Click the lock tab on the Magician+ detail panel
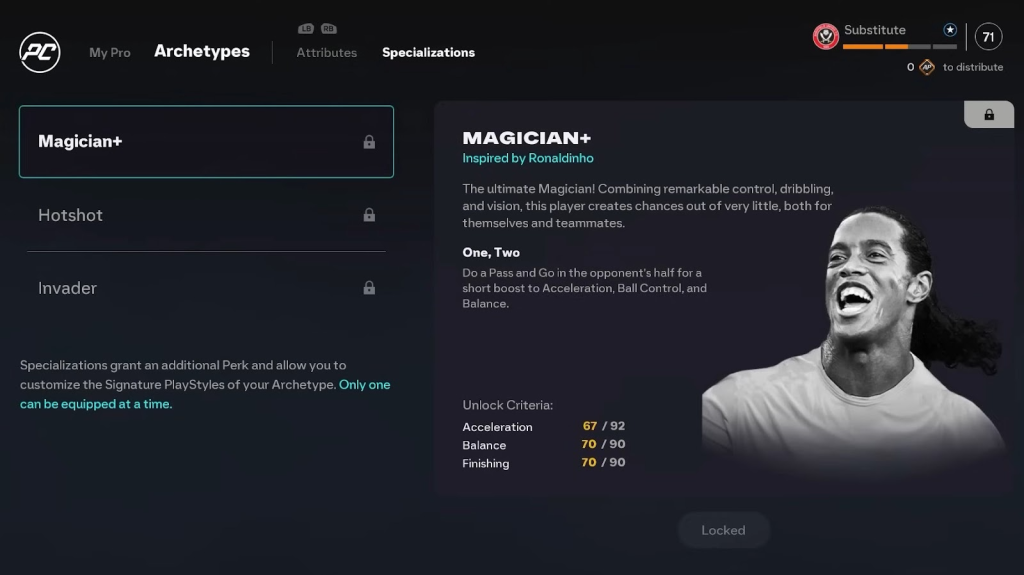Viewport: 1024px width, 575px height. [x=989, y=114]
